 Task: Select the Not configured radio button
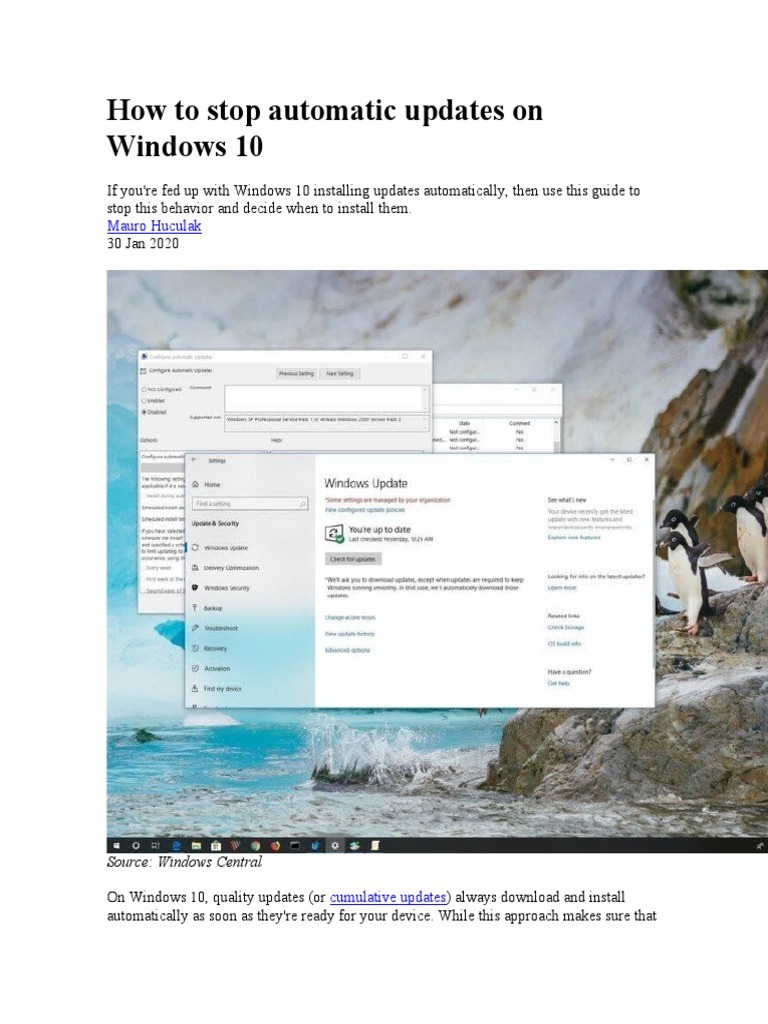pos(144,389)
